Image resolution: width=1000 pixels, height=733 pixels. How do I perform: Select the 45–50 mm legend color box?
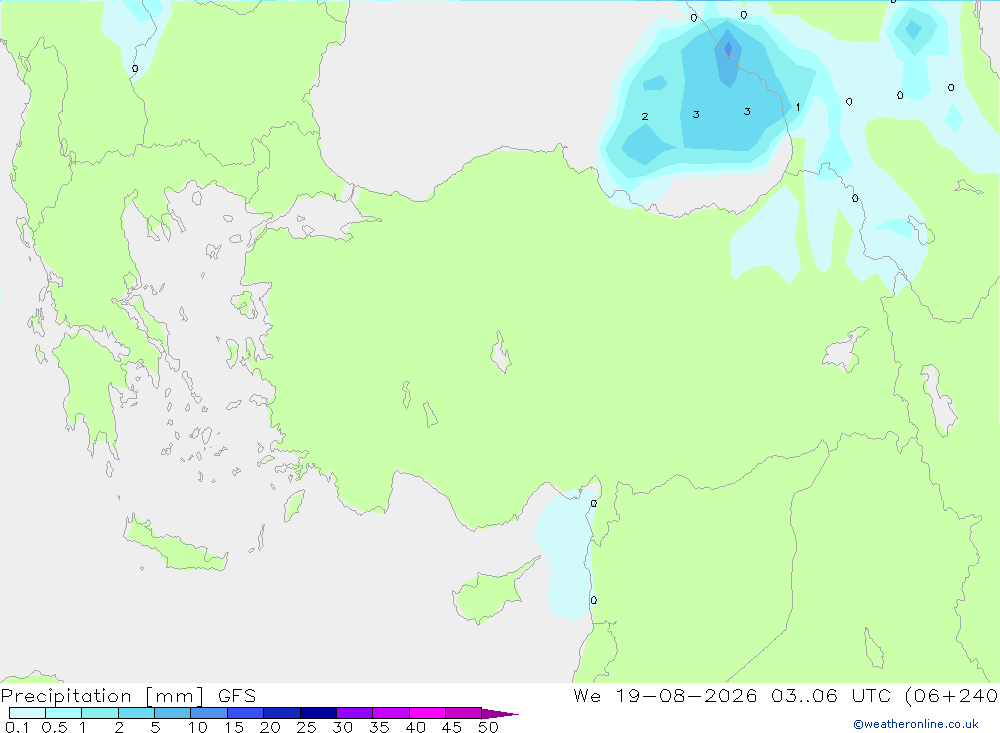[x=464, y=713]
